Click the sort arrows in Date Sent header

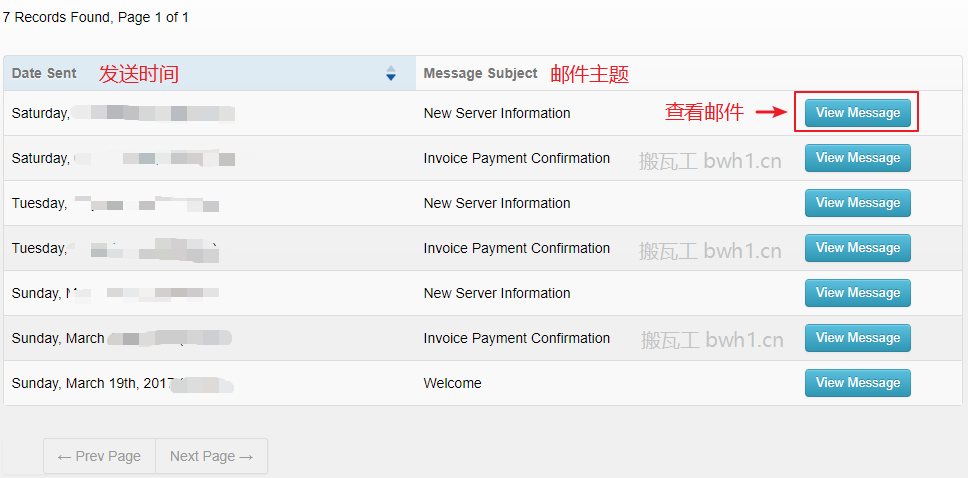(x=390, y=74)
